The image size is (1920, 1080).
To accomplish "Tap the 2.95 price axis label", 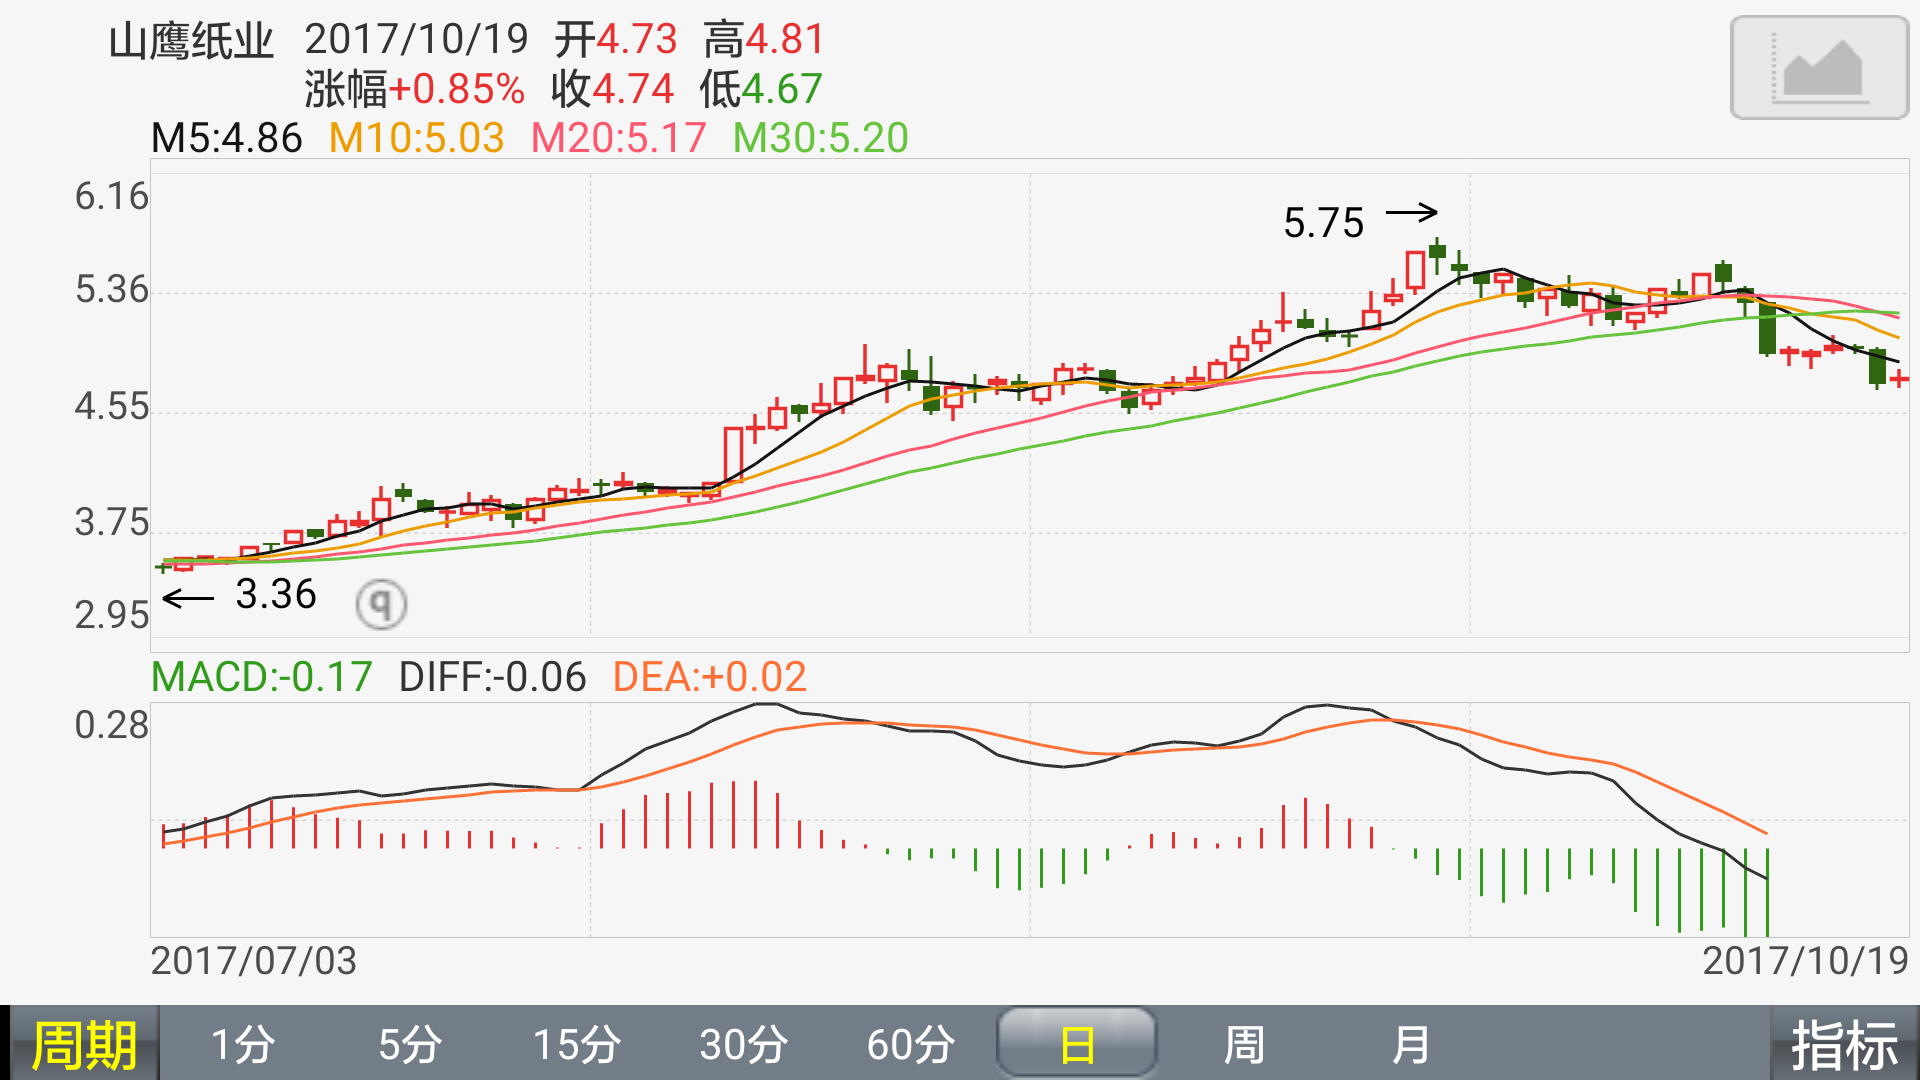I will click(112, 615).
